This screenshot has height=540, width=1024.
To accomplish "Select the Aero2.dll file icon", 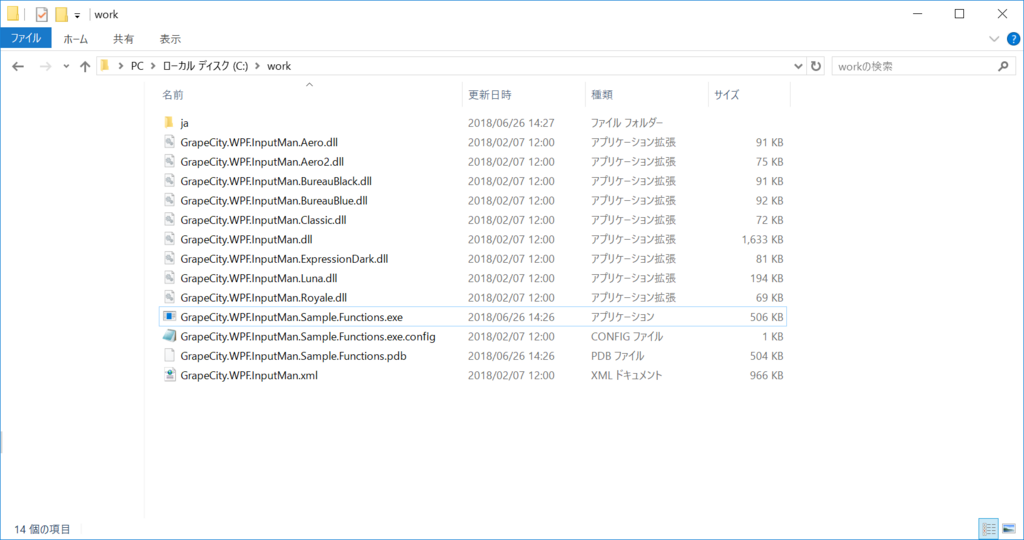I will click(169, 161).
